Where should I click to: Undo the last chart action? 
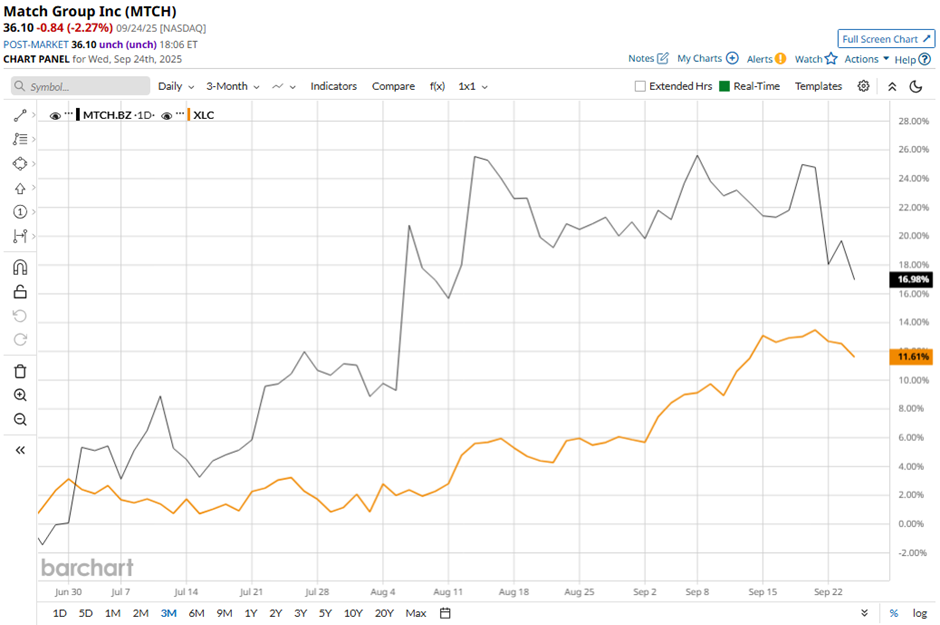20,316
